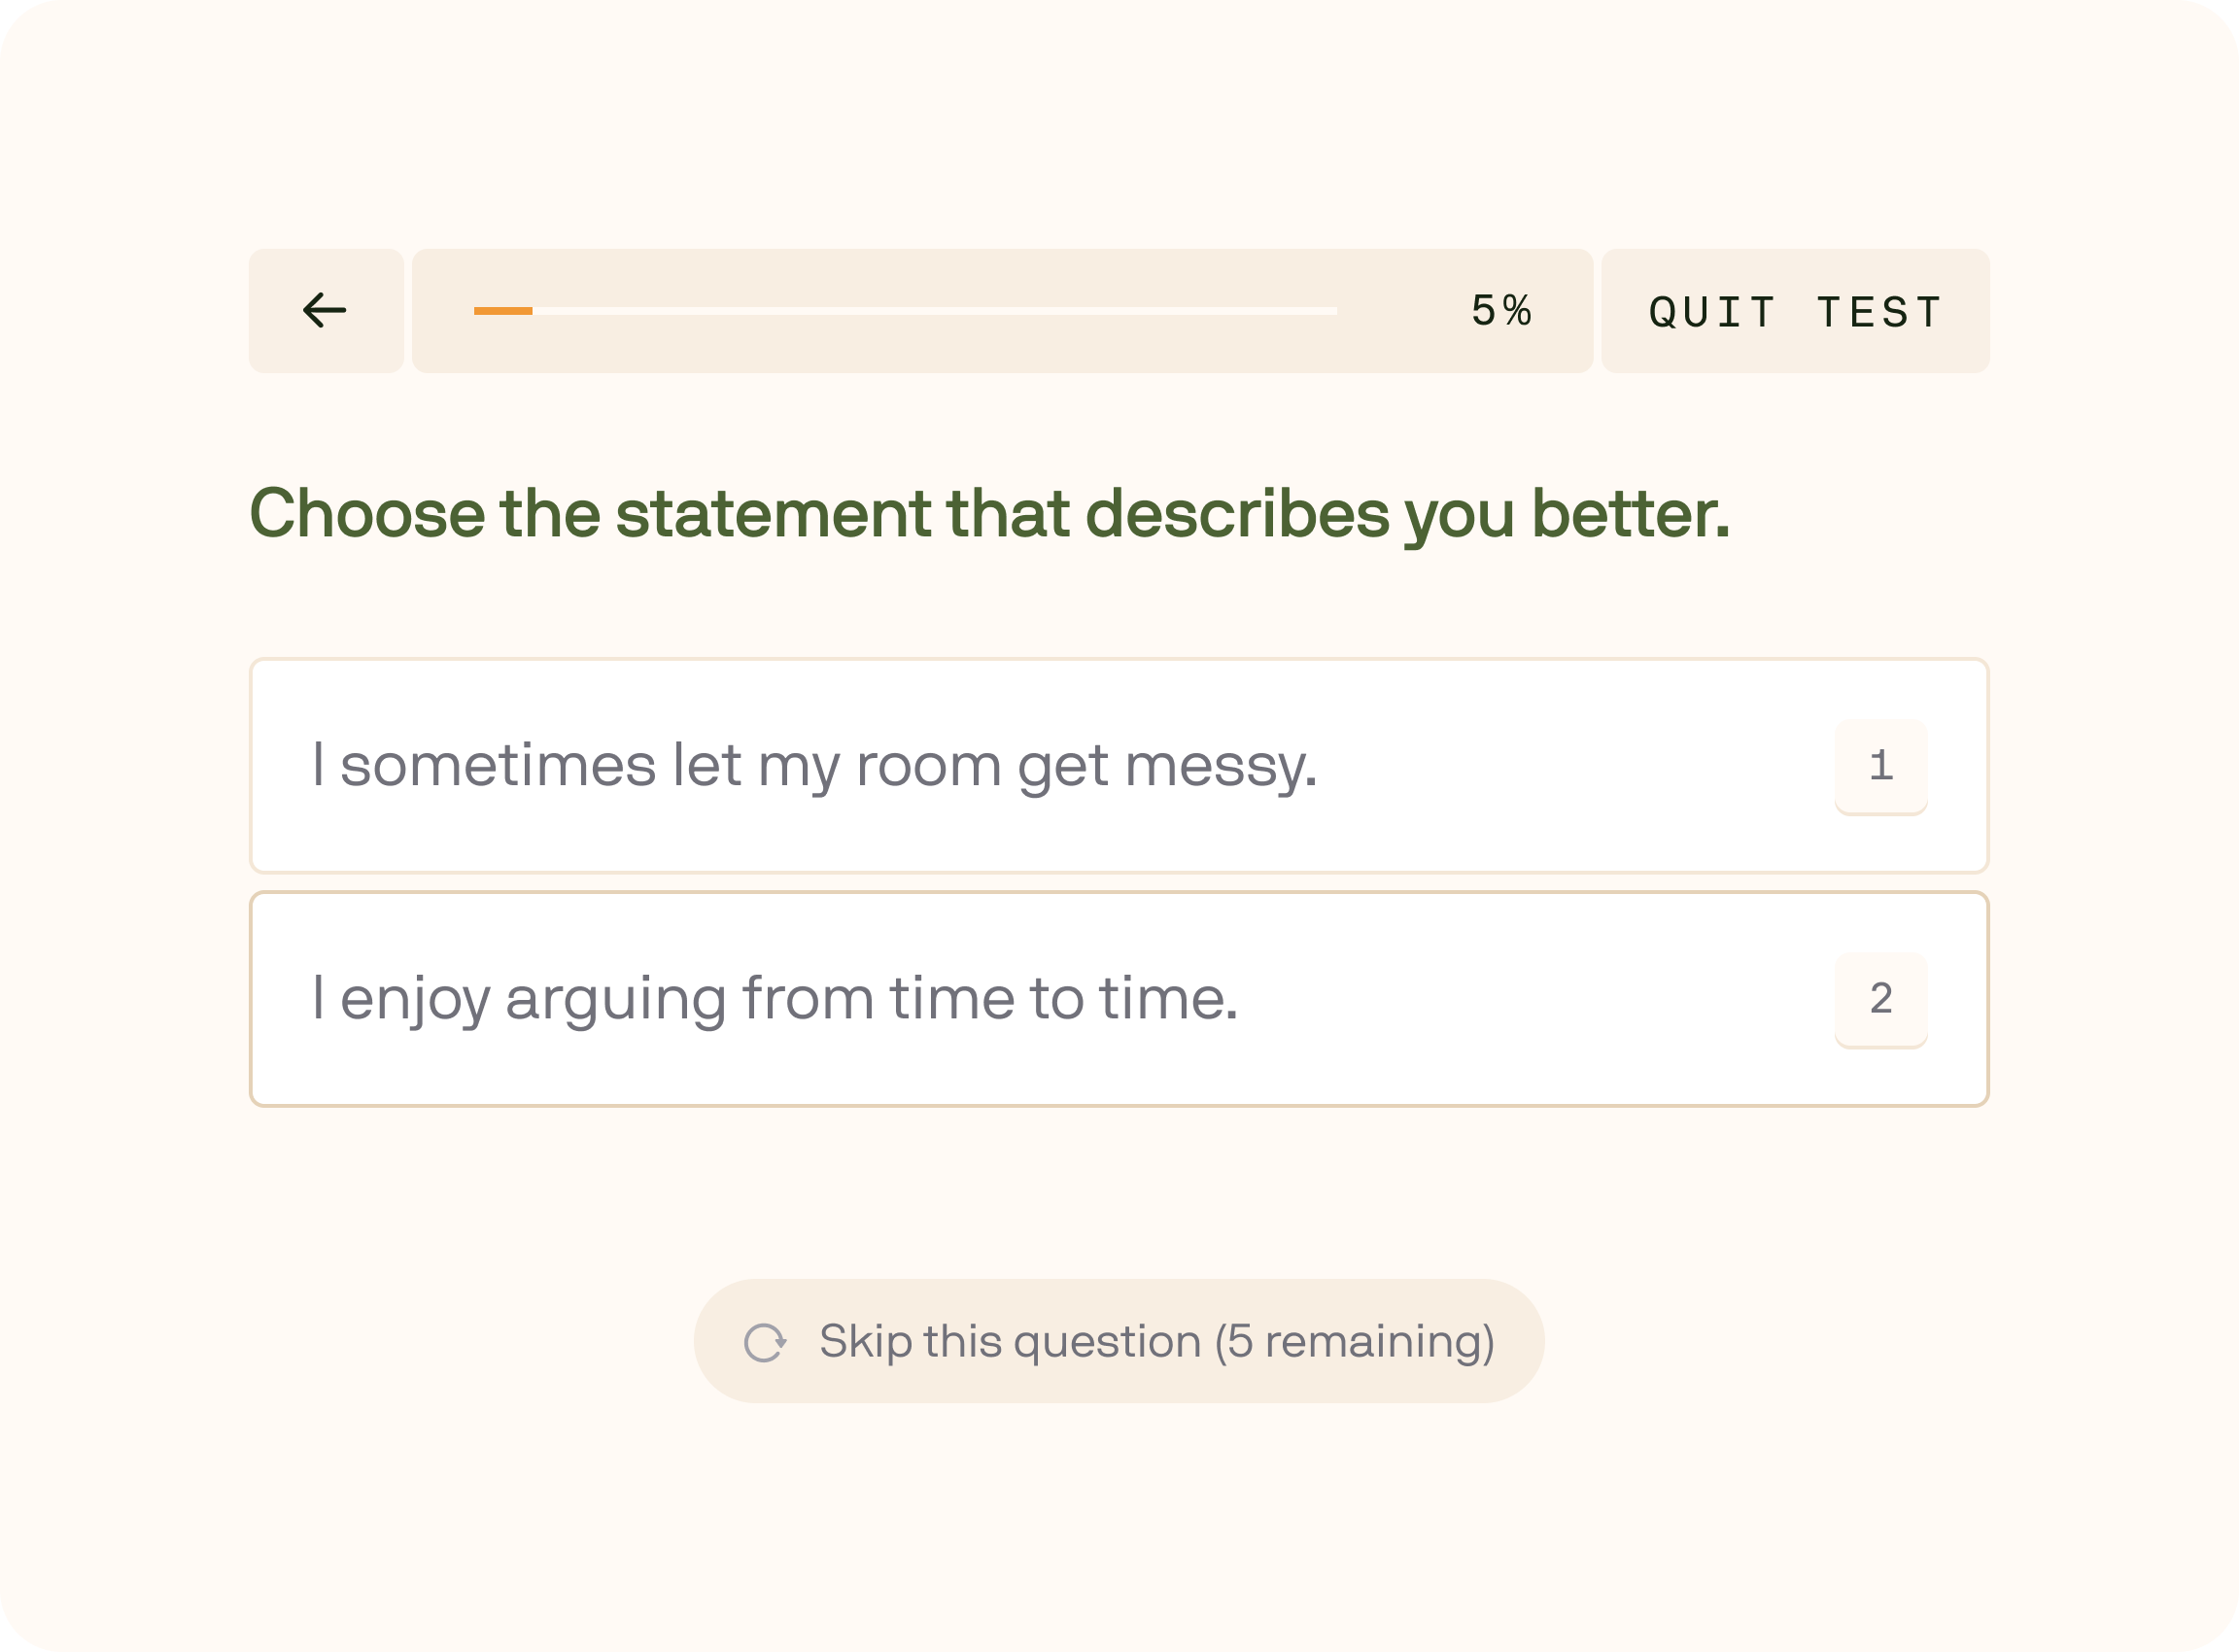Click the "(5 remaining)" skip counter text
2239x1652 pixels.
[x=1354, y=1341]
